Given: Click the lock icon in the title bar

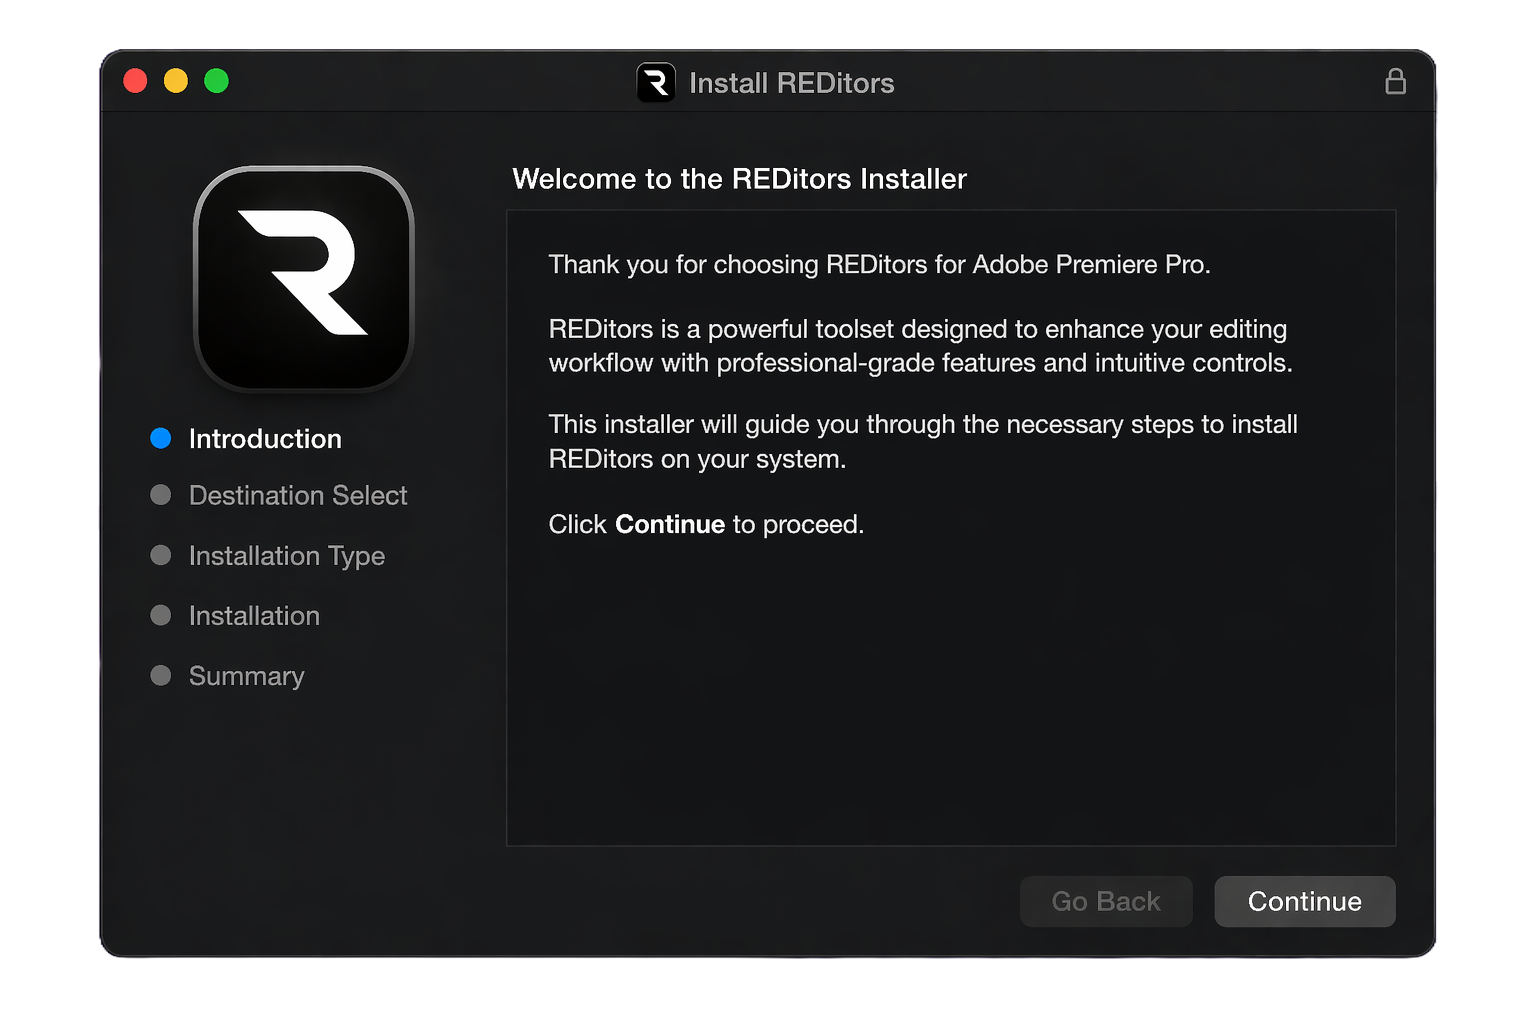Looking at the screenshot, I should 1396,81.
